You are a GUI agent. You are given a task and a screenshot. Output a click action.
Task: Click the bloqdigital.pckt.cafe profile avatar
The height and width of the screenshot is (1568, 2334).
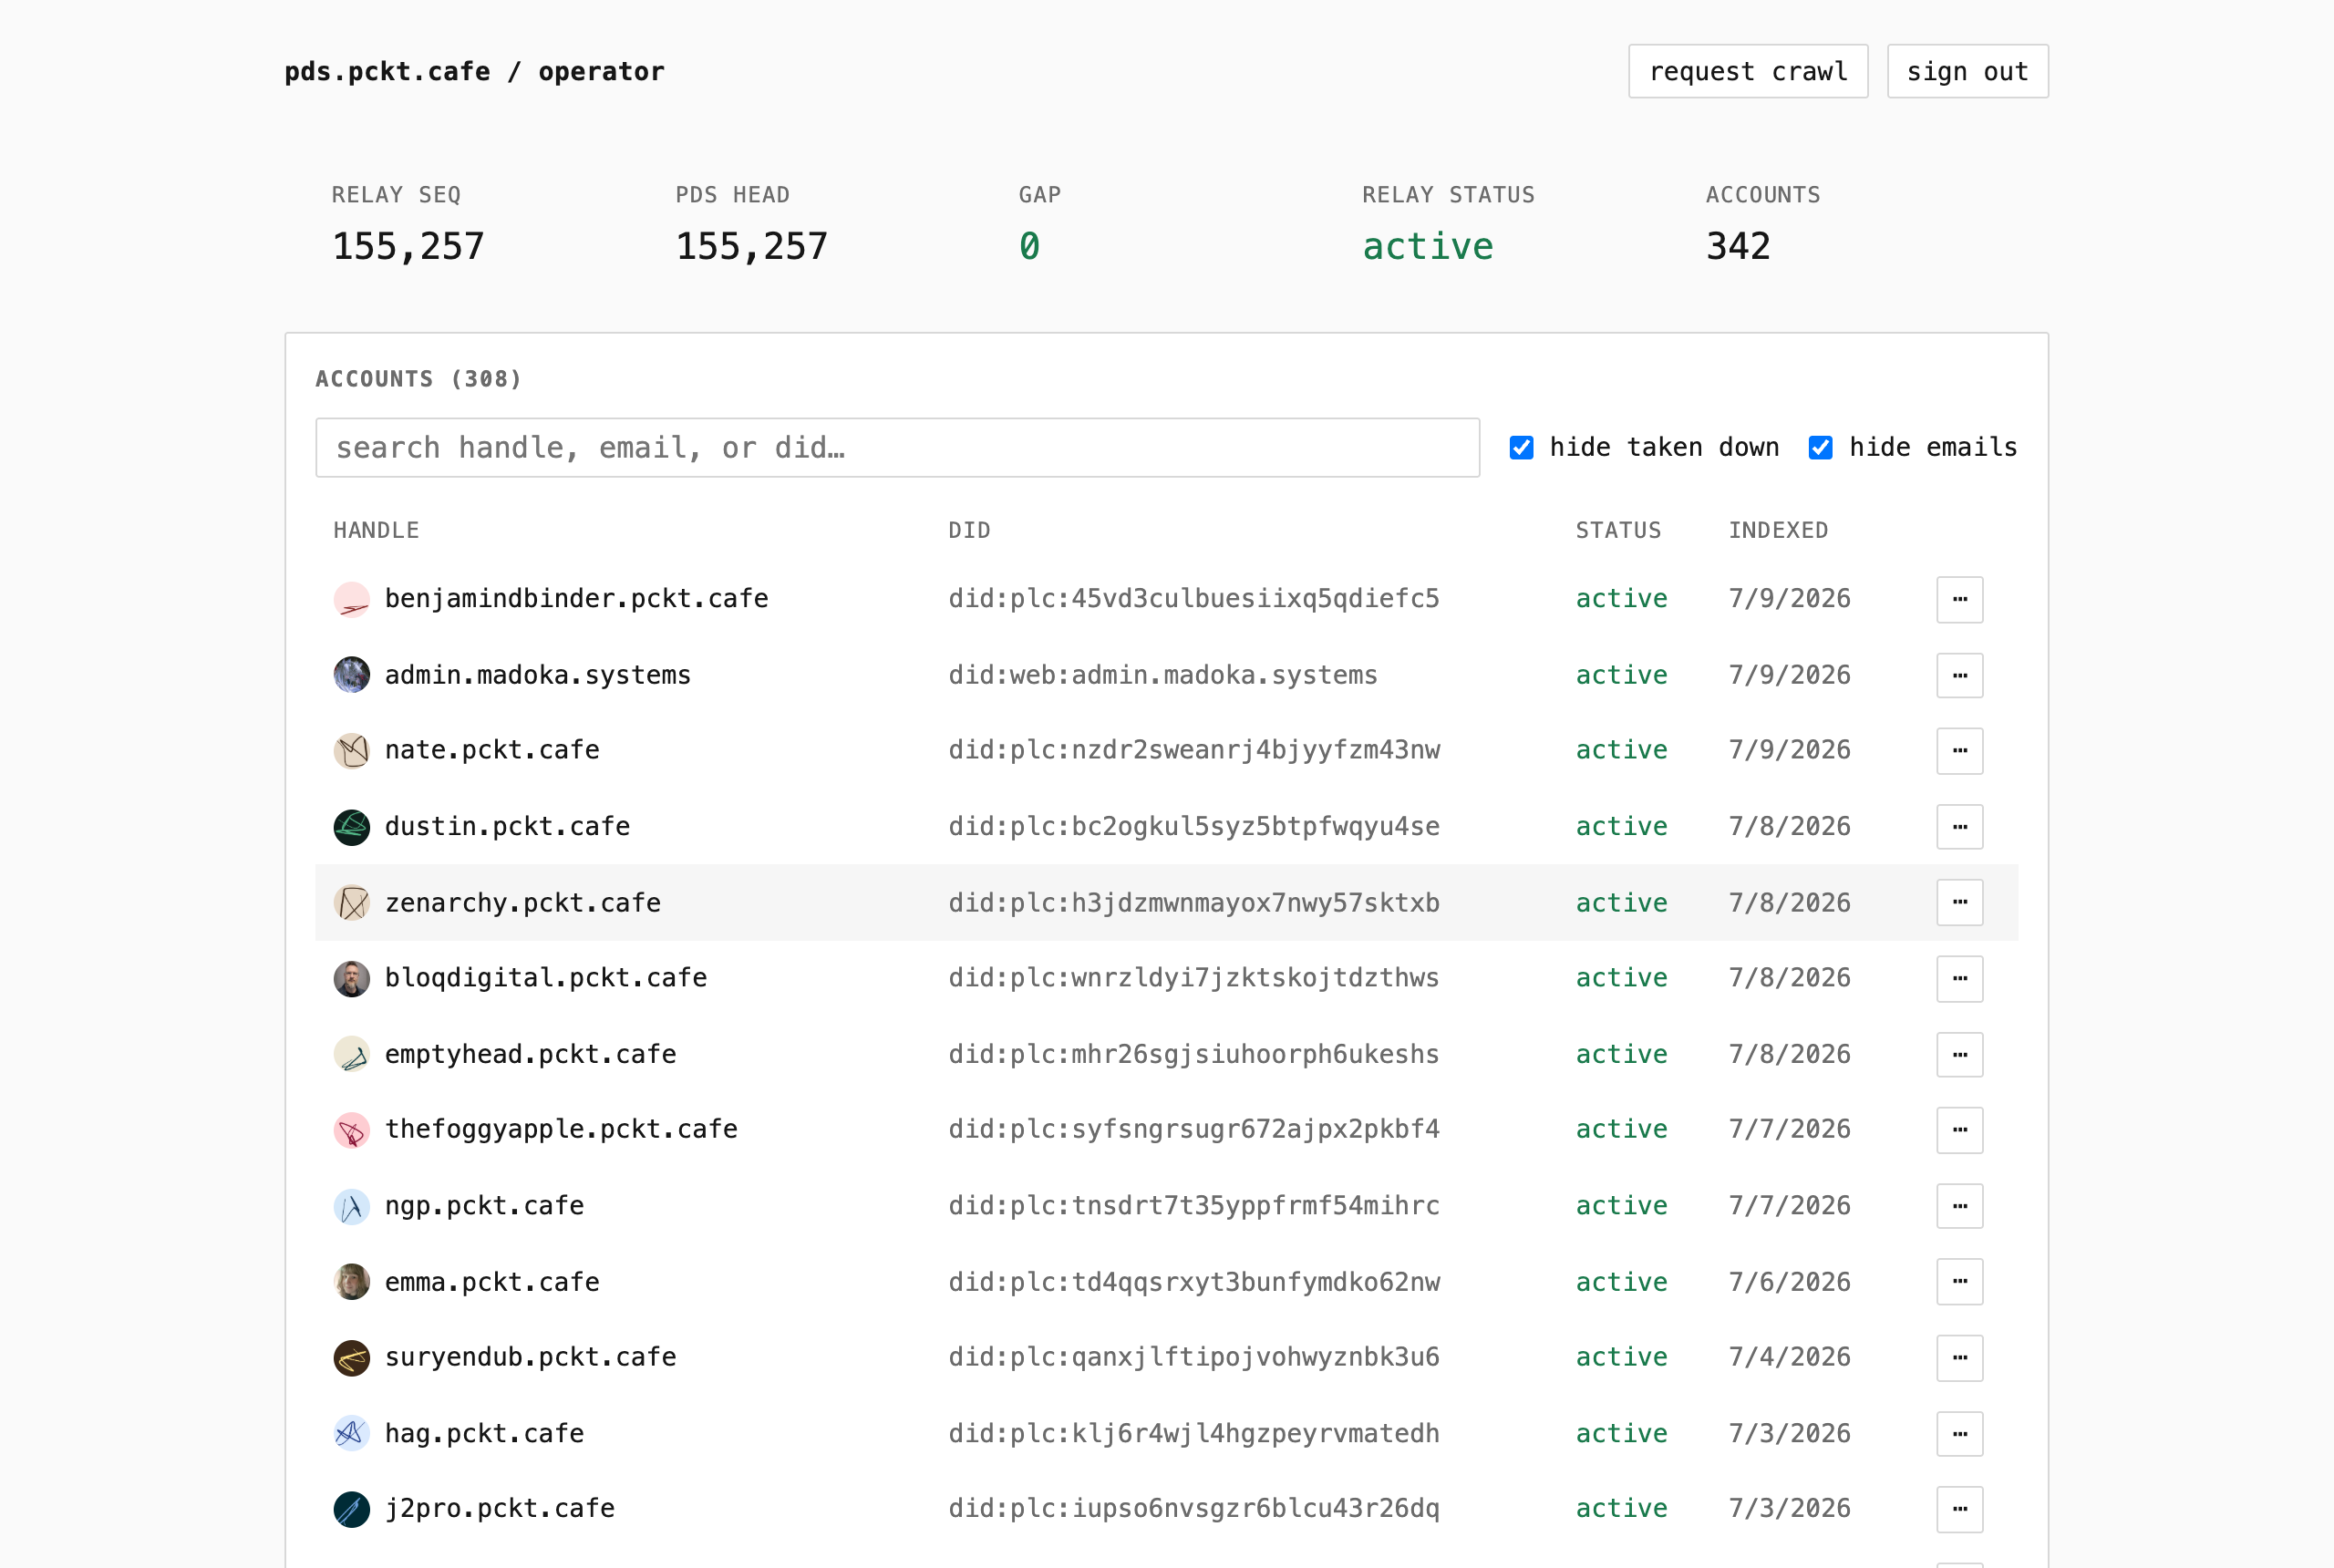(x=352, y=978)
